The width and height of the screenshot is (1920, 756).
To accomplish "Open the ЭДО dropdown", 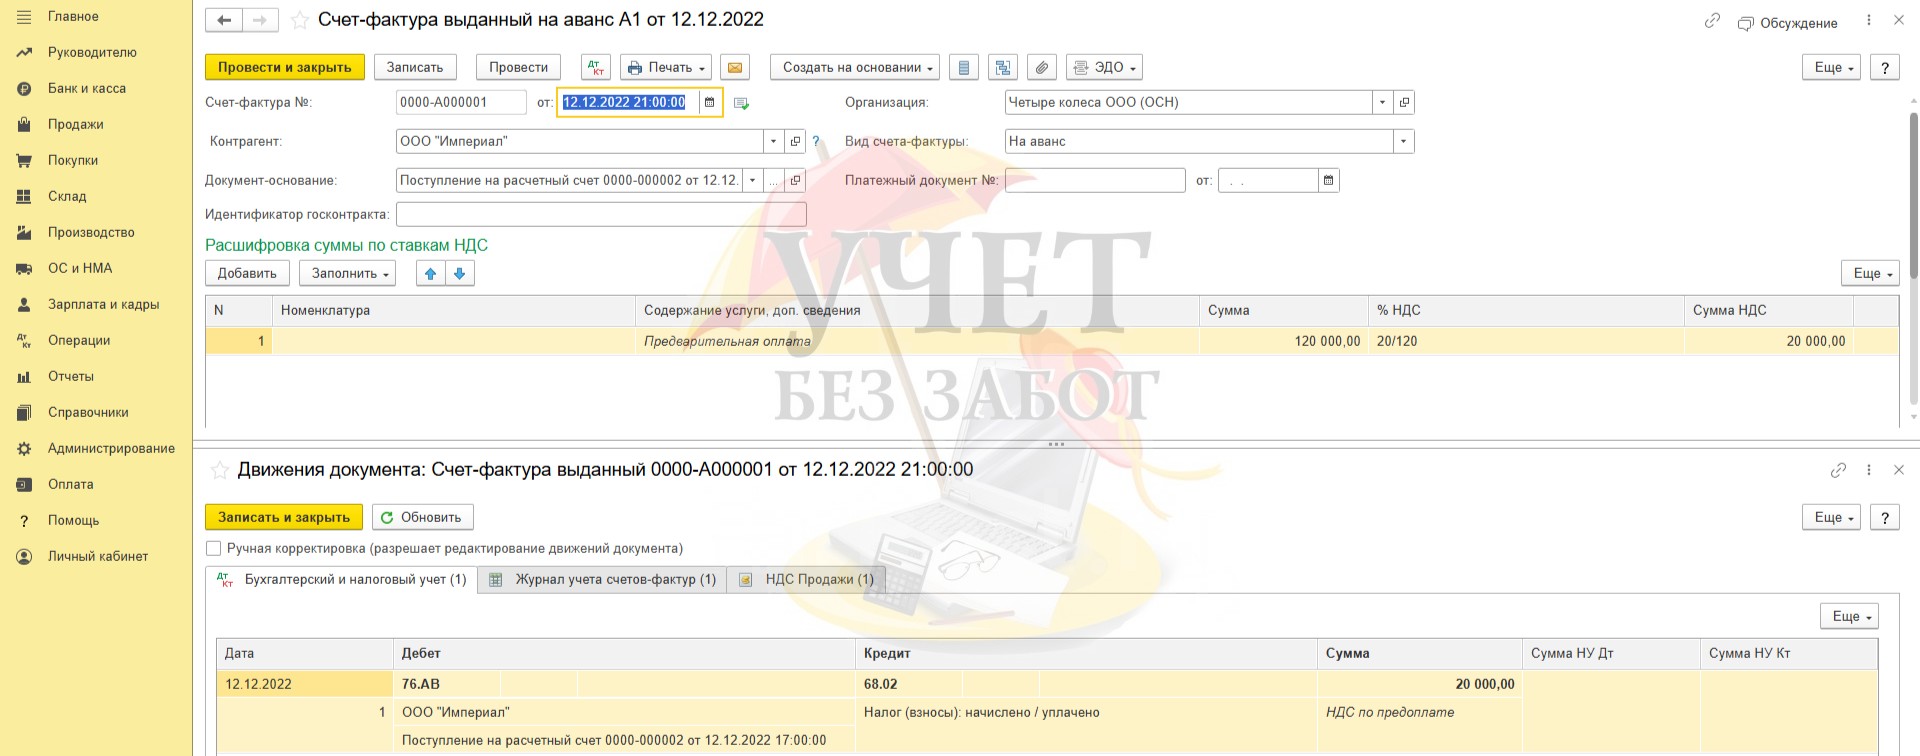I will [x=1104, y=67].
